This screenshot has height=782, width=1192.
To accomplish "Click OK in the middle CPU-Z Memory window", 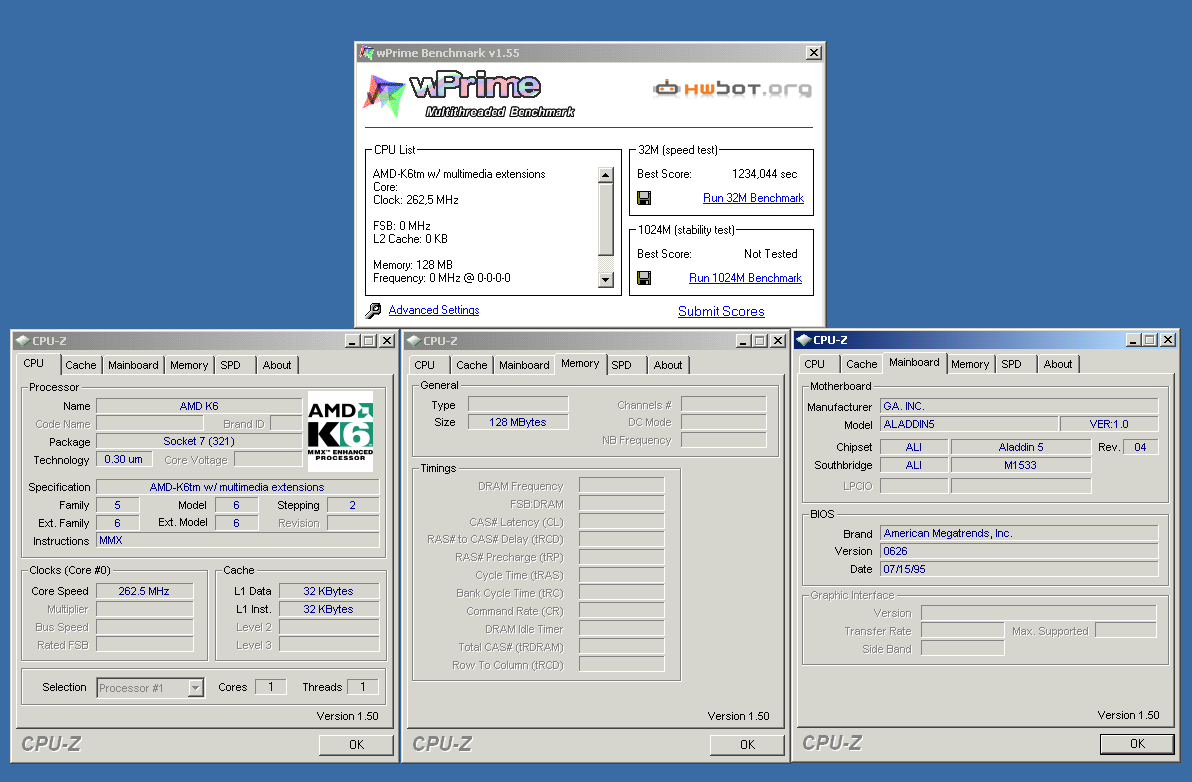I will [x=747, y=745].
